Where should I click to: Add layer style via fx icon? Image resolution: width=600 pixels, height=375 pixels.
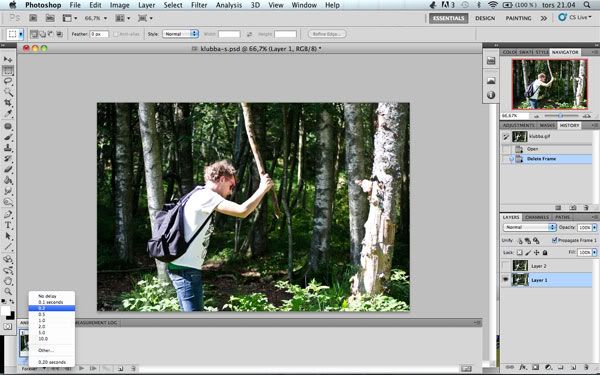[x=523, y=367]
